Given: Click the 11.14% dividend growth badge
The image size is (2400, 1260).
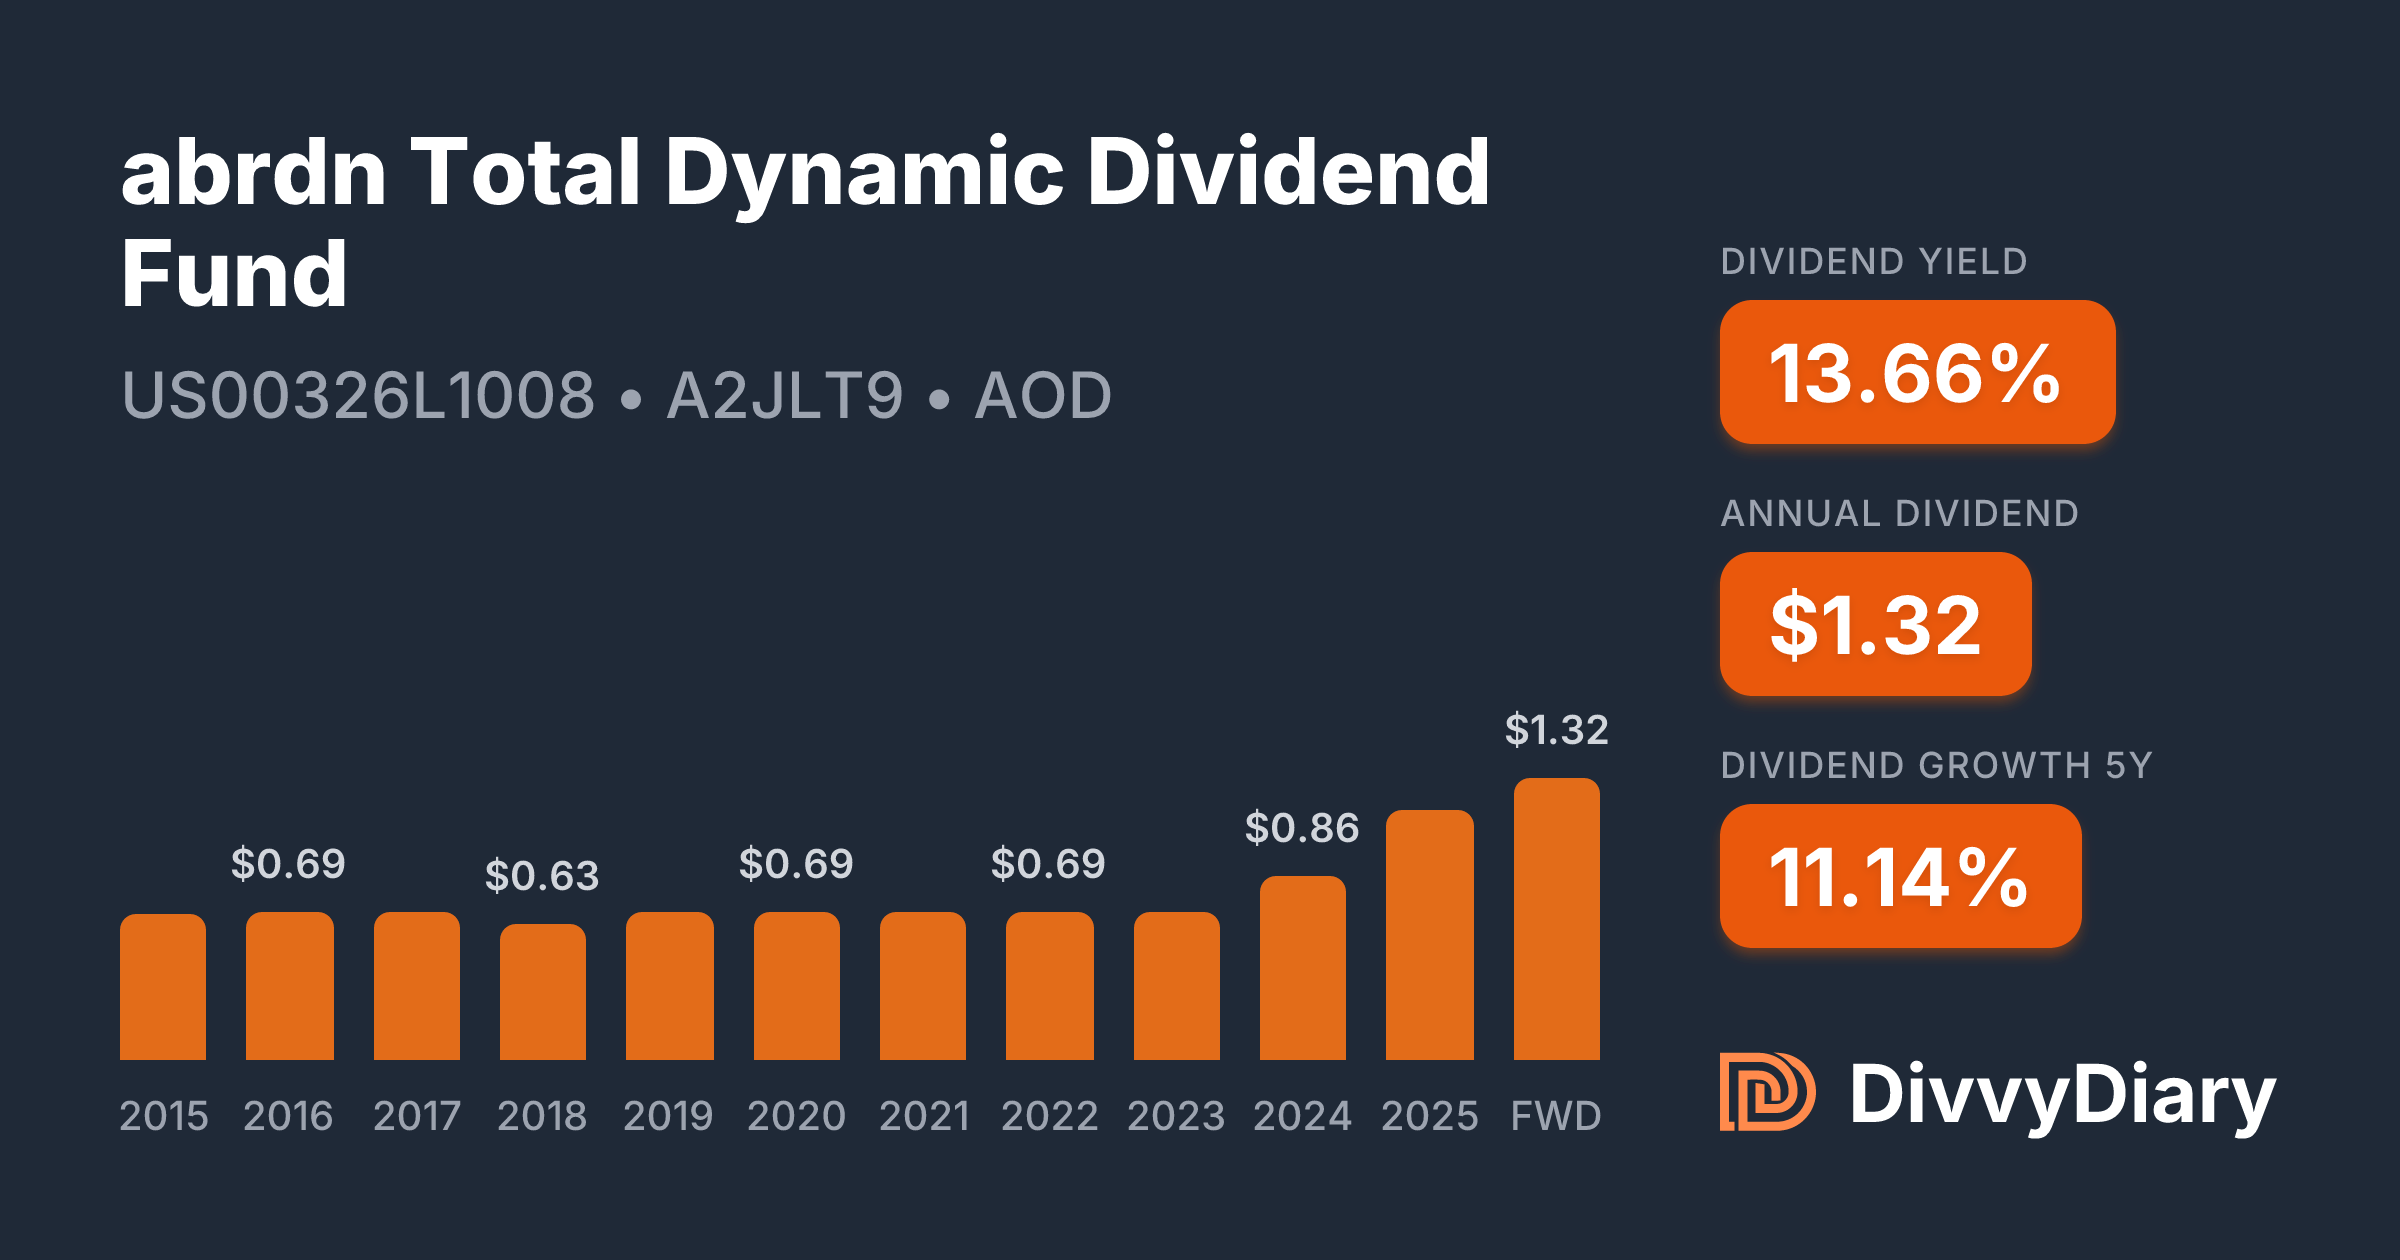Looking at the screenshot, I should tap(1899, 876).
